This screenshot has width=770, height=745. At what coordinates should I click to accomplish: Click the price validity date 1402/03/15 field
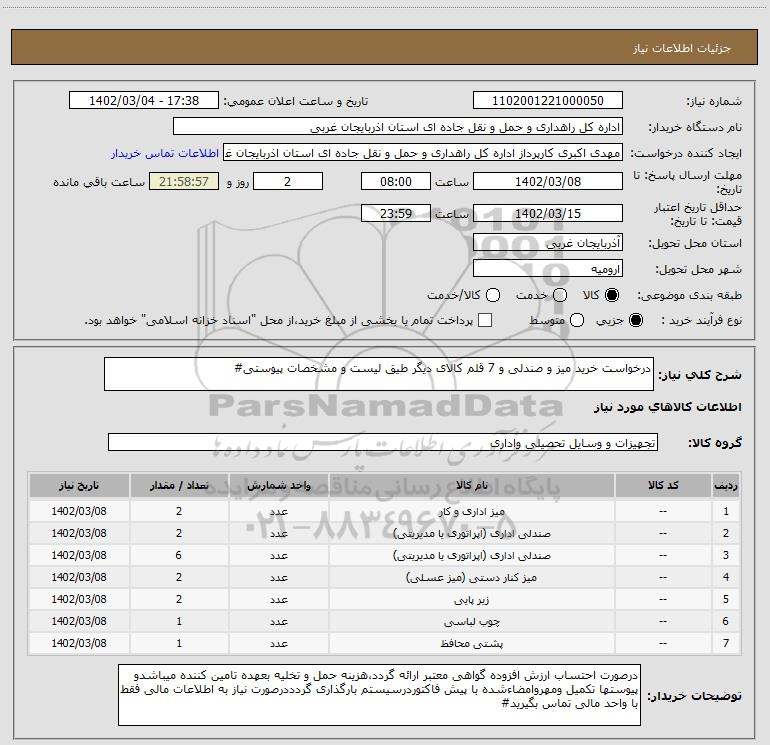(548, 213)
